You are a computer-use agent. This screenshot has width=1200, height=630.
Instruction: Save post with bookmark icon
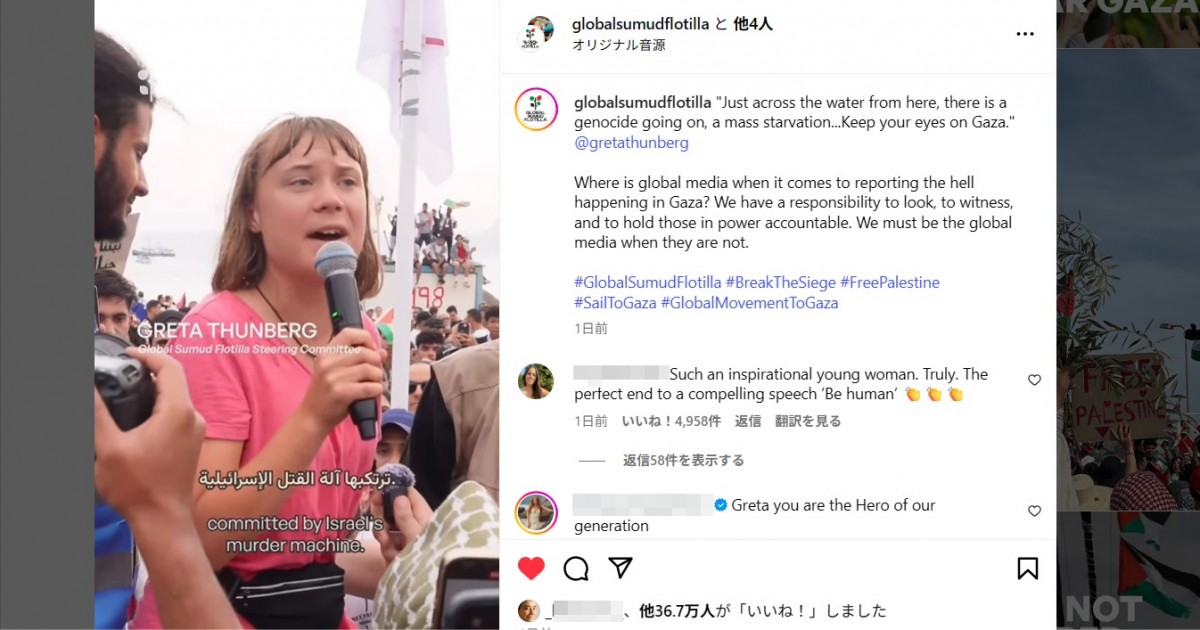[x=1027, y=568]
